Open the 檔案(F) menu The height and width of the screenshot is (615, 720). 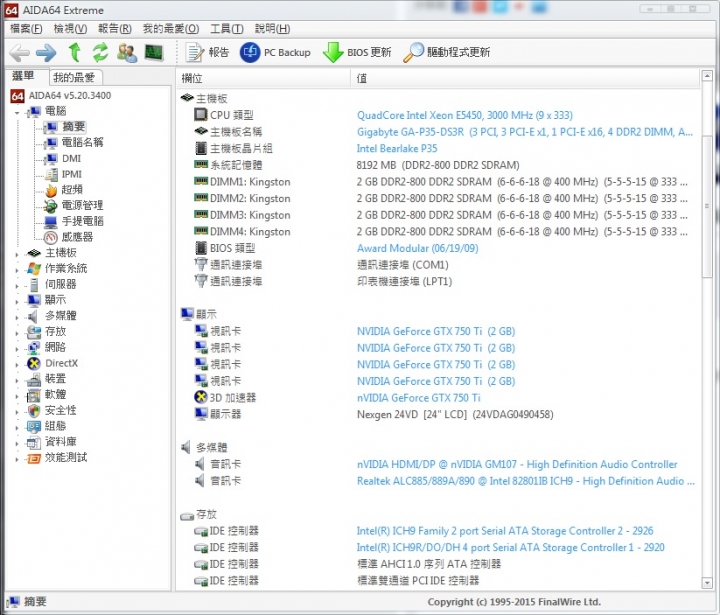point(26,28)
